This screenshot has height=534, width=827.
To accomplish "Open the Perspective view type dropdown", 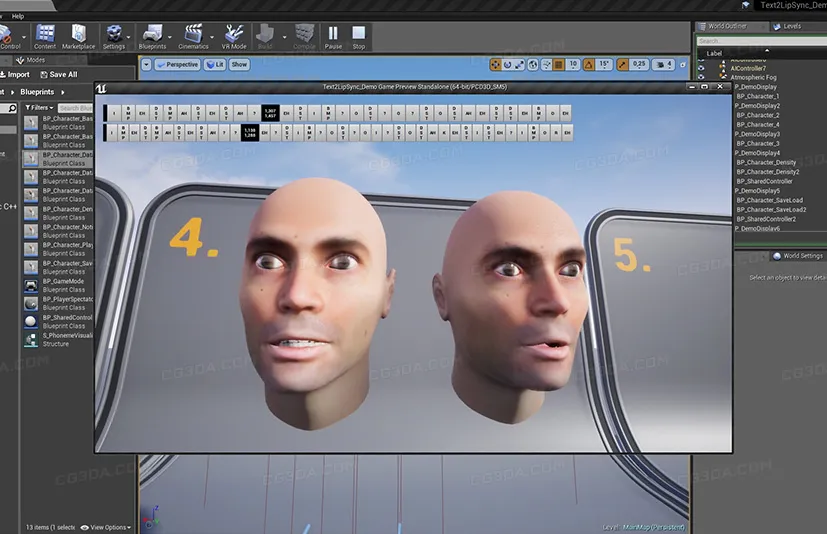I will click(x=178, y=65).
